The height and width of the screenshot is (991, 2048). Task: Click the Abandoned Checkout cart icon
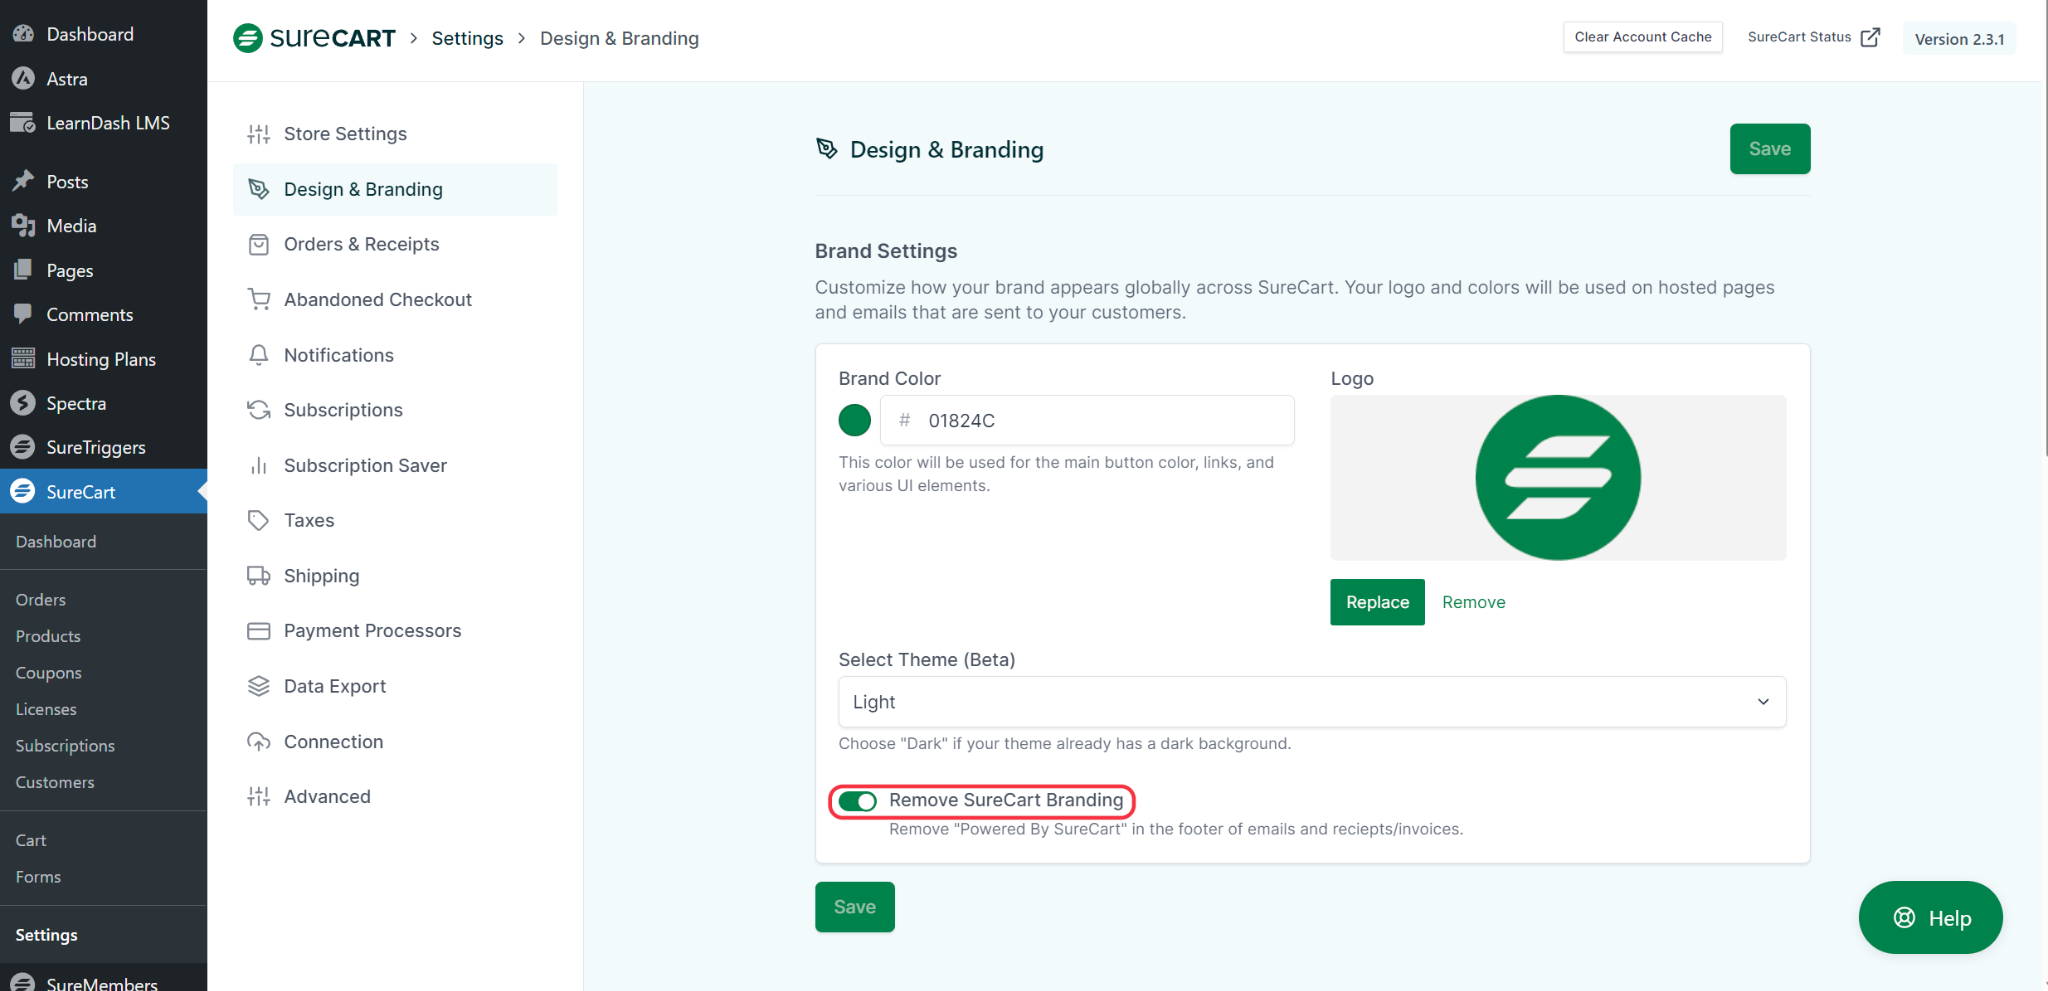tap(259, 299)
